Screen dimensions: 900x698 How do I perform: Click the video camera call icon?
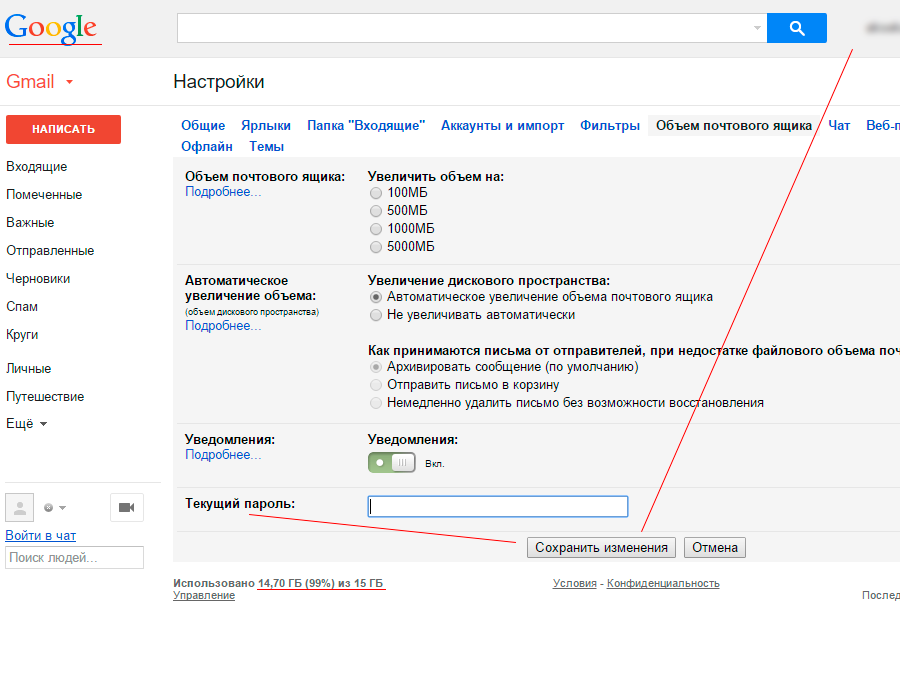click(x=127, y=507)
